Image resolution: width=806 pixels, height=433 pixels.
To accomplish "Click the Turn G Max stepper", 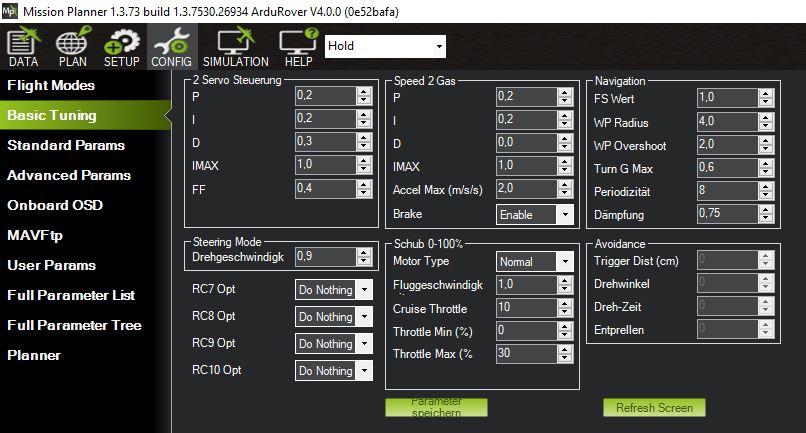I will [766, 168].
